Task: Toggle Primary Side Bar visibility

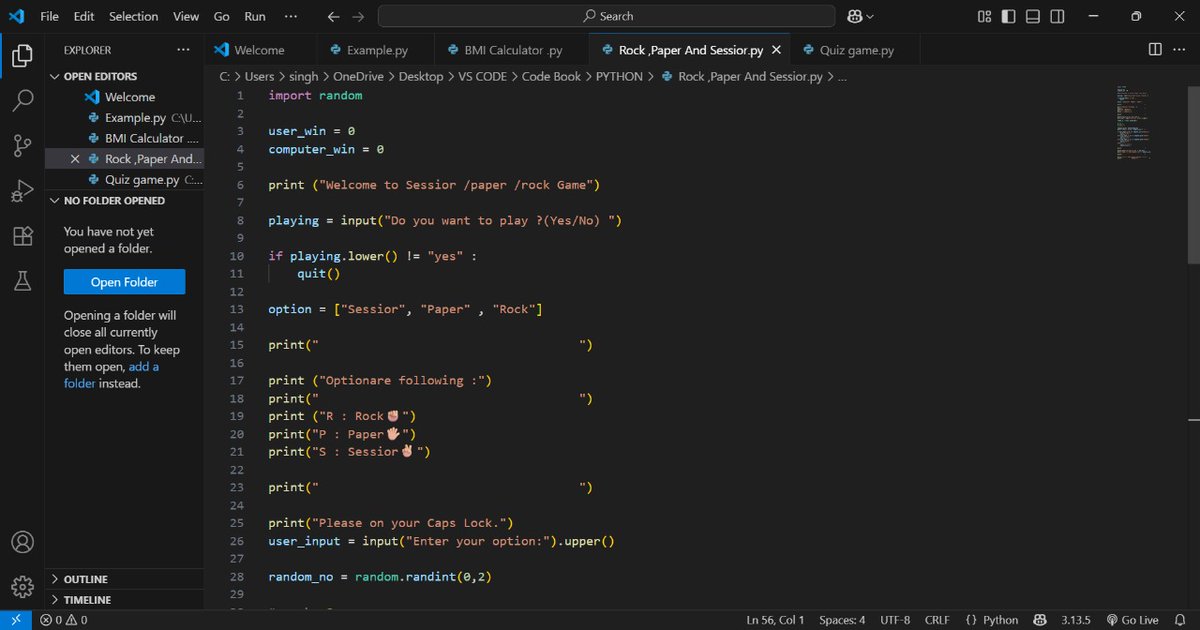Action: [x=1008, y=16]
